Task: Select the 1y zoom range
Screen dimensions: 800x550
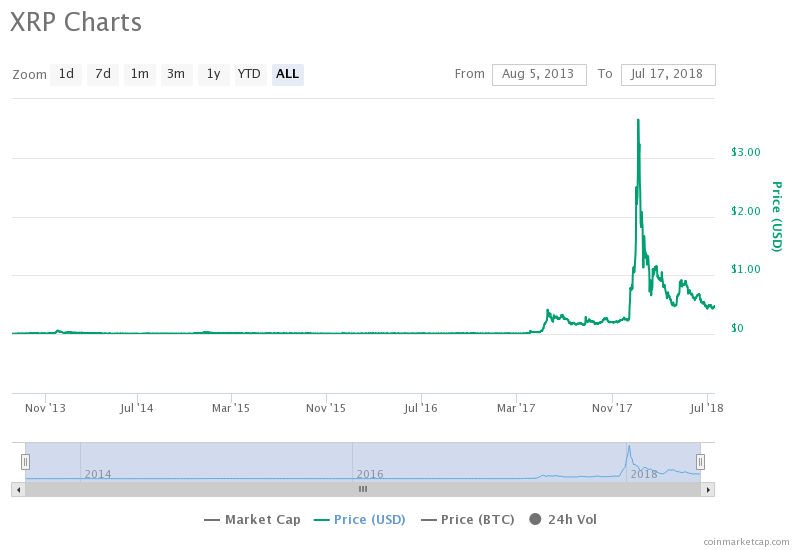Action: click(214, 74)
